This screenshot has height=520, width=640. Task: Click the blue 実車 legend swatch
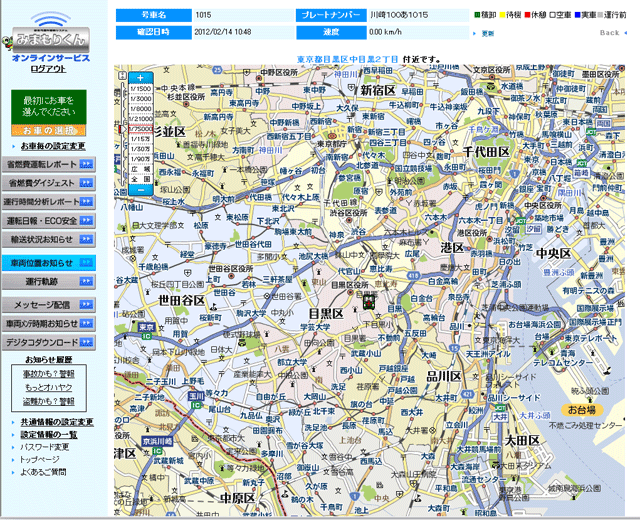577,15
